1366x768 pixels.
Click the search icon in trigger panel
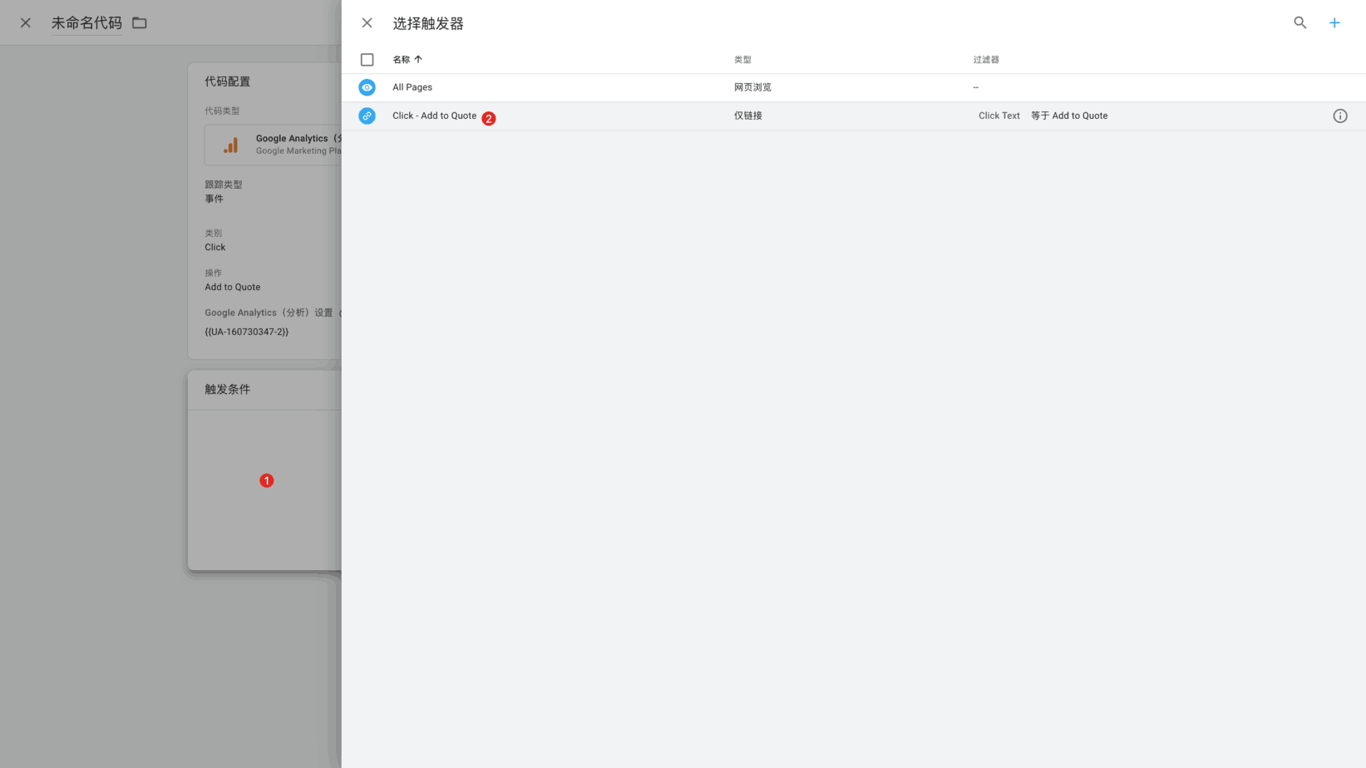click(x=1300, y=22)
